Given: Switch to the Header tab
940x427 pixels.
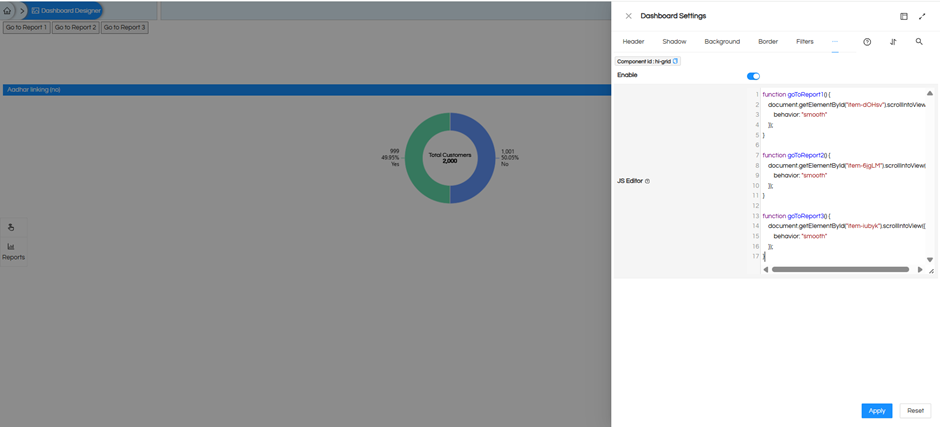Looking at the screenshot, I should [x=633, y=42].
